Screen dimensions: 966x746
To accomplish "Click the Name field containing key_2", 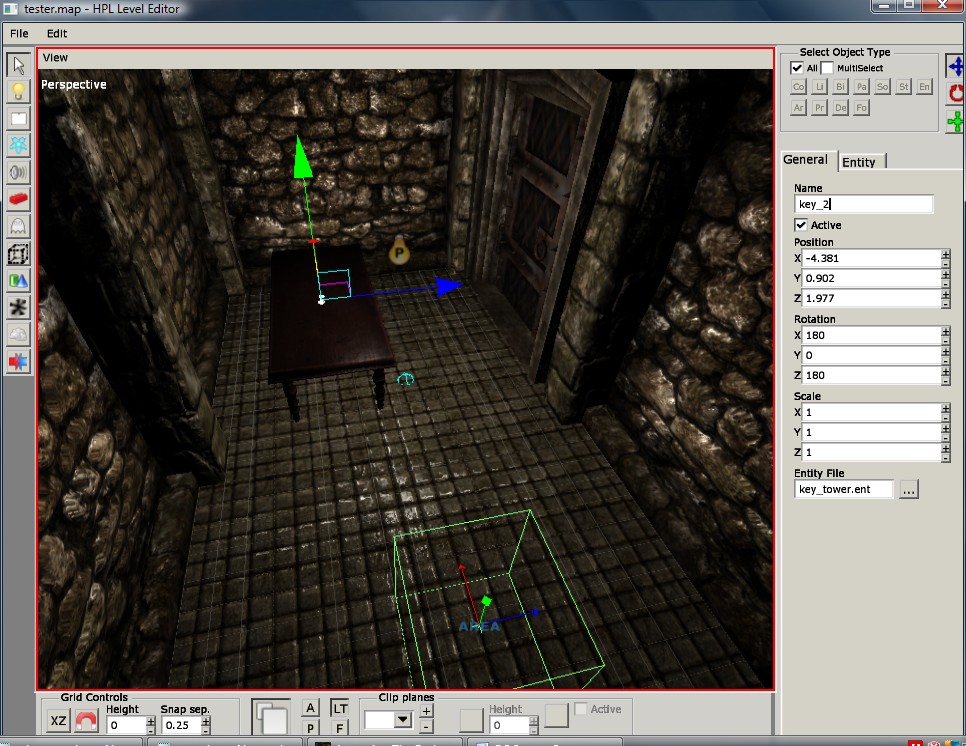I will (863, 204).
